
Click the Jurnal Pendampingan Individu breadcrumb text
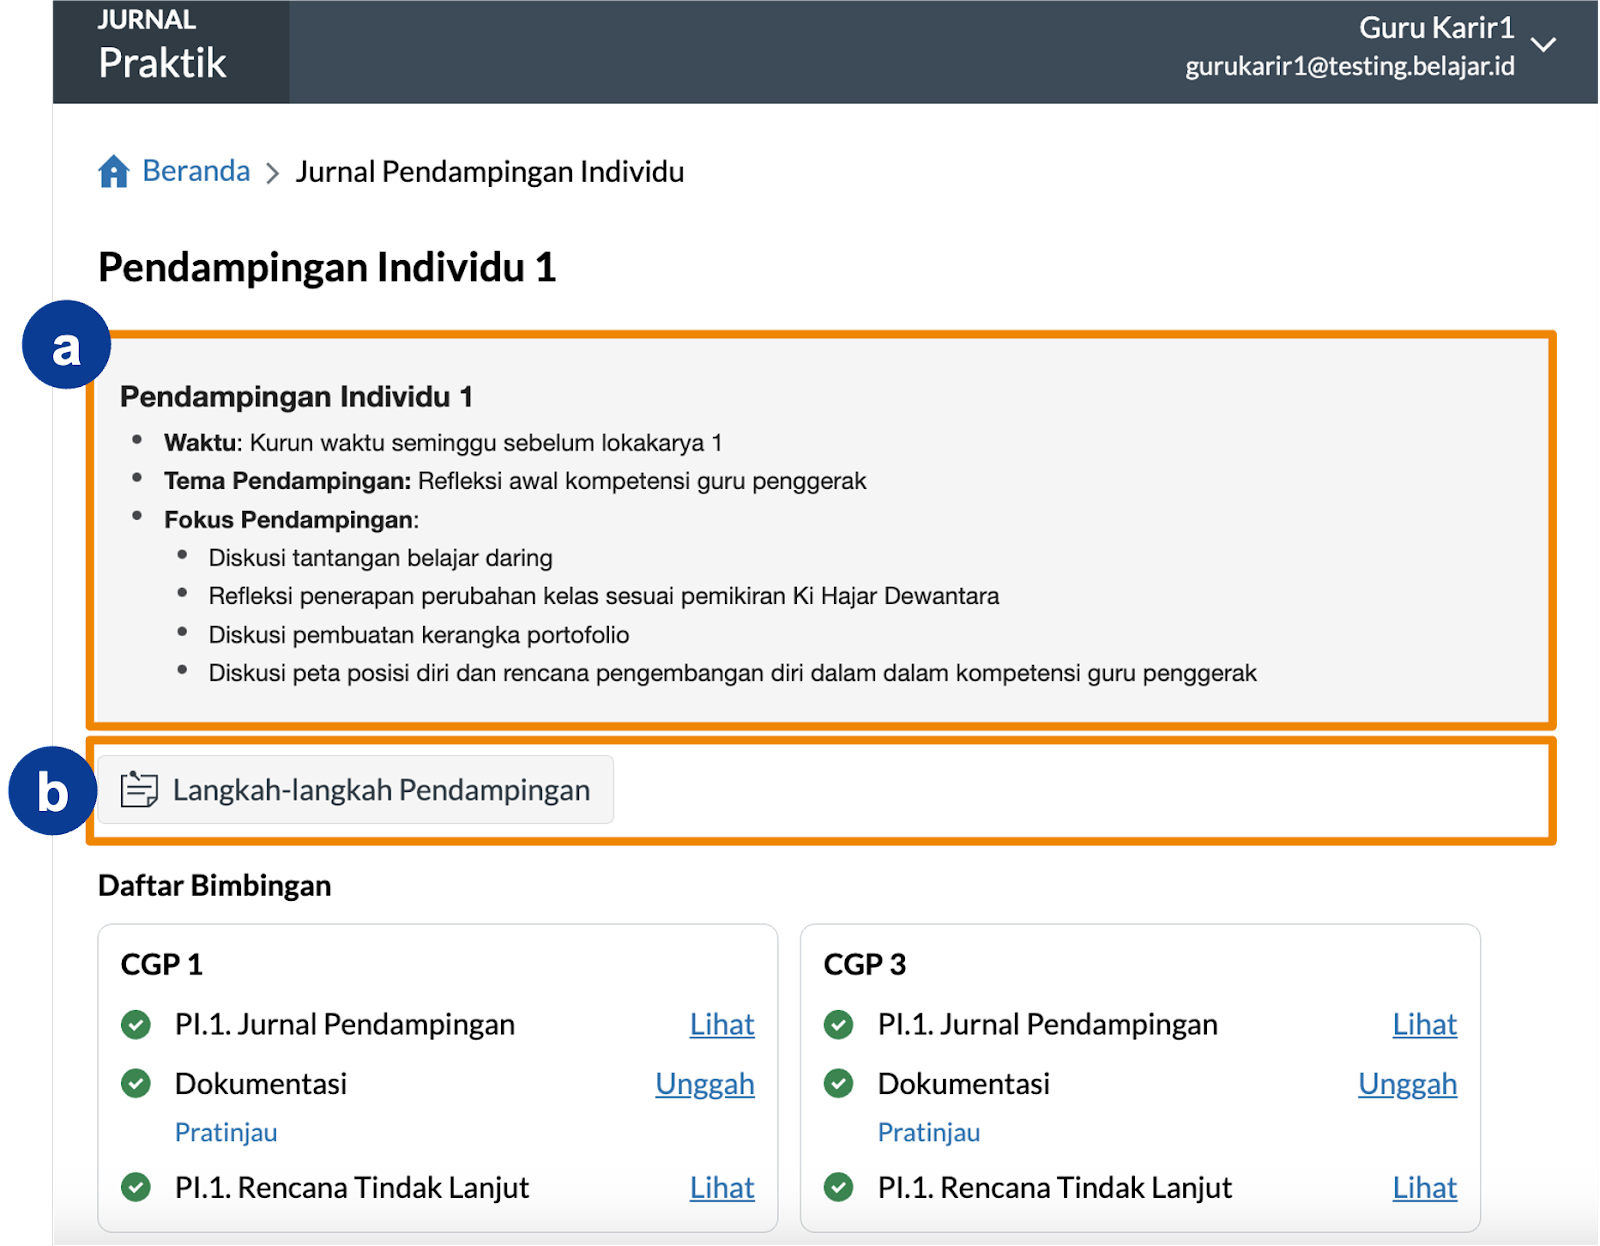[x=489, y=172]
